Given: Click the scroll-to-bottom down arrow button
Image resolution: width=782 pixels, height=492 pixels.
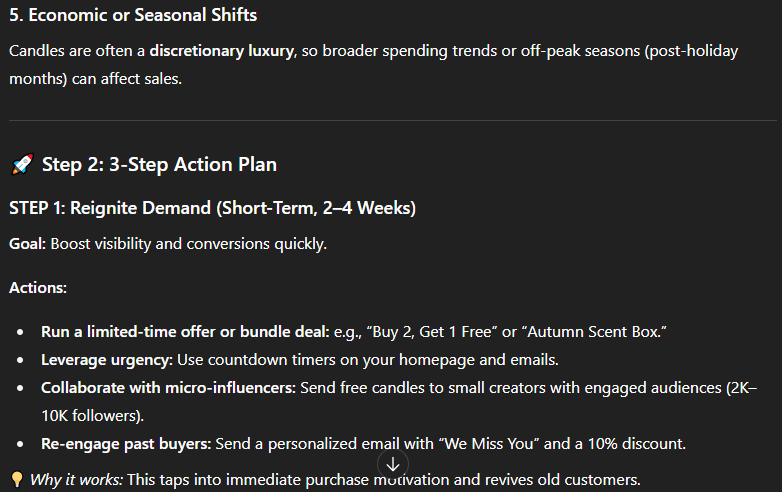Looking at the screenshot, I should (x=393, y=464).
